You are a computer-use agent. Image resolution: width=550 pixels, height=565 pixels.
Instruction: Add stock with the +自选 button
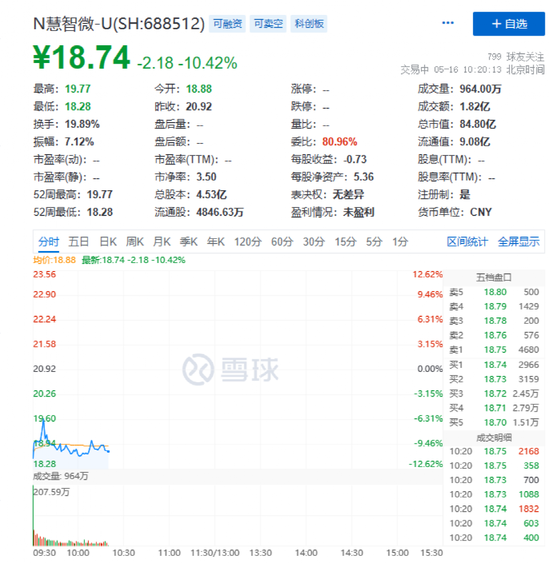[x=509, y=24]
